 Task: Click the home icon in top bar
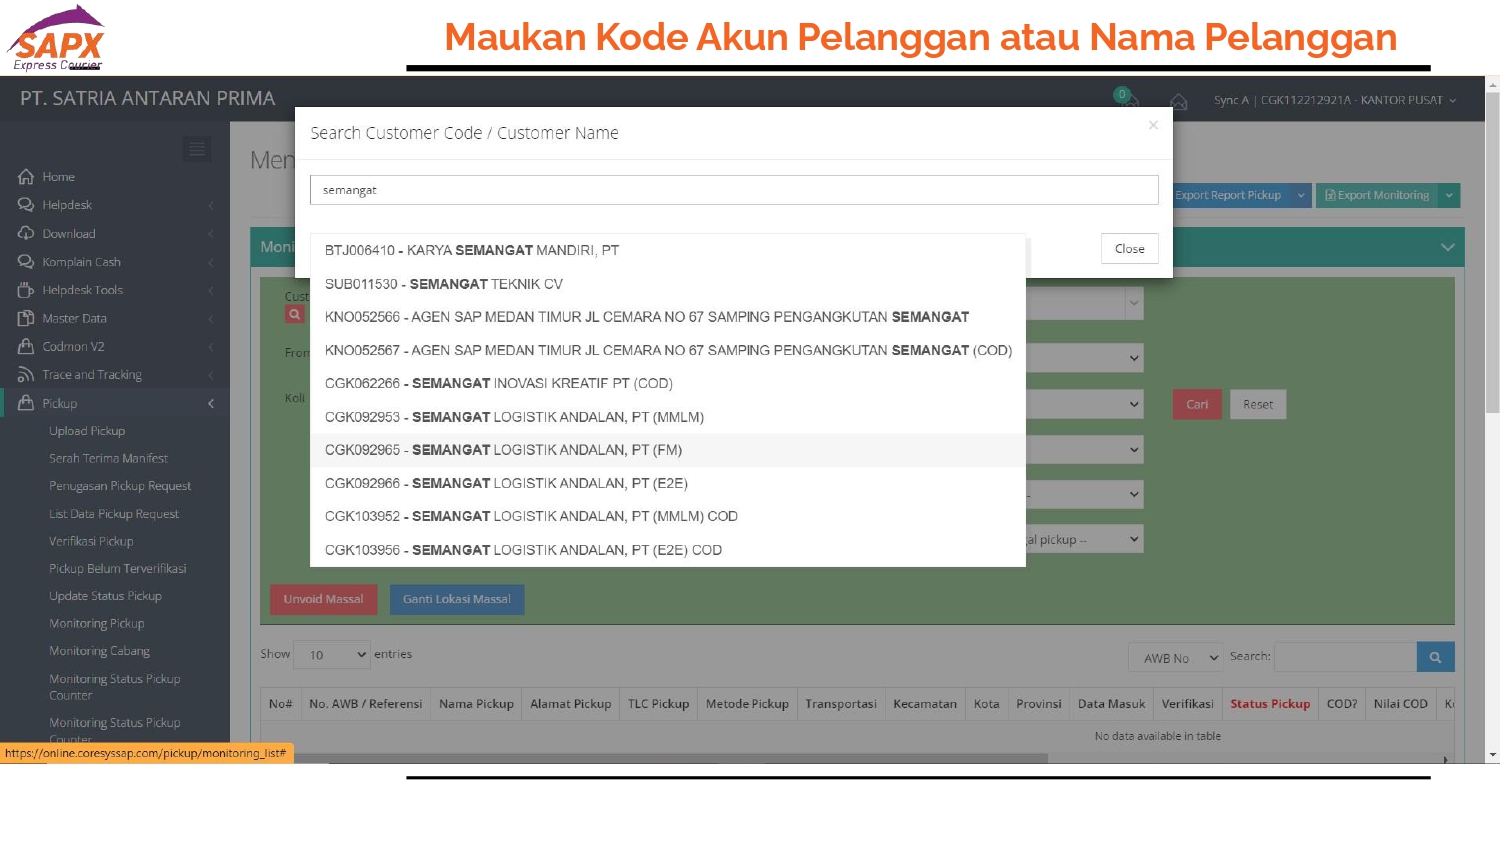(1179, 101)
